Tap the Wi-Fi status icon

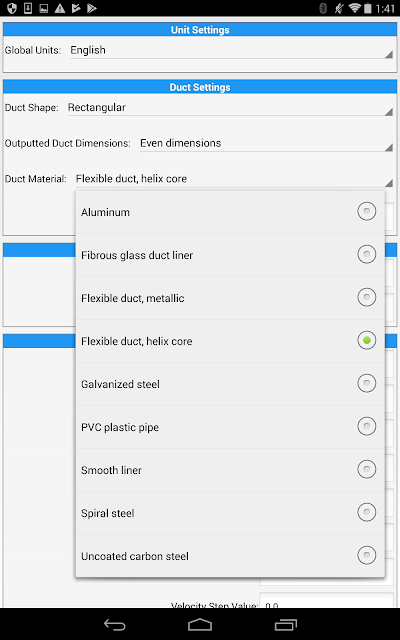pos(354,8)
